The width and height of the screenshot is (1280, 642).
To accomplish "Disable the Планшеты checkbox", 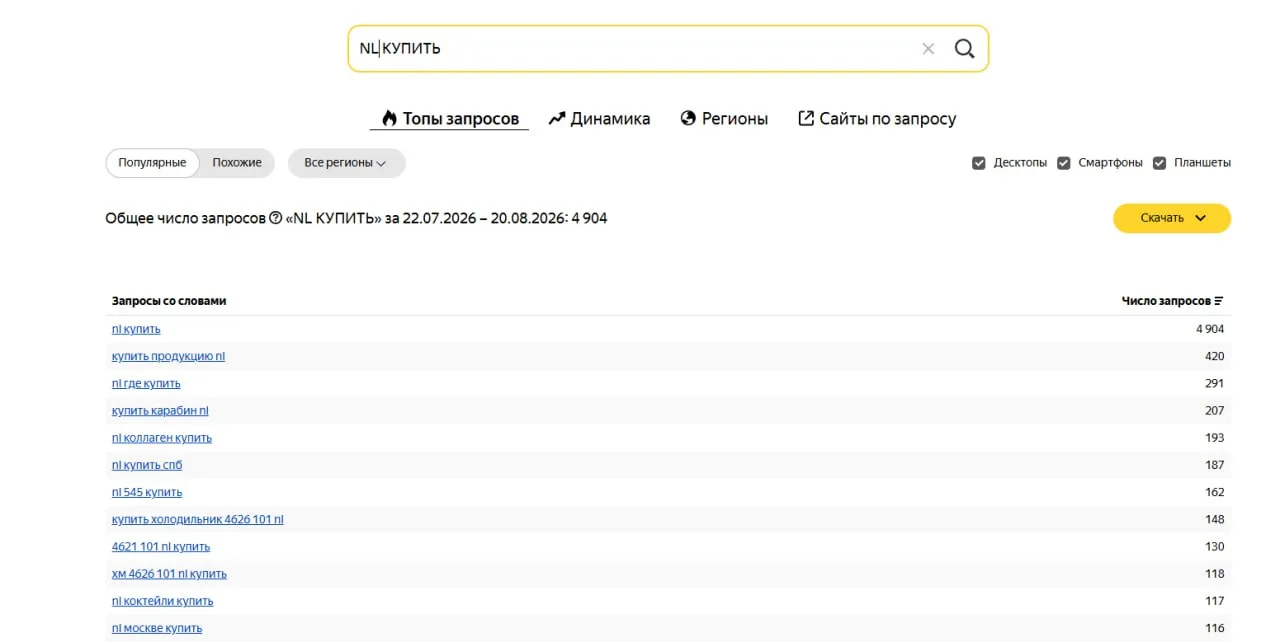I will tap(1160, 163).
